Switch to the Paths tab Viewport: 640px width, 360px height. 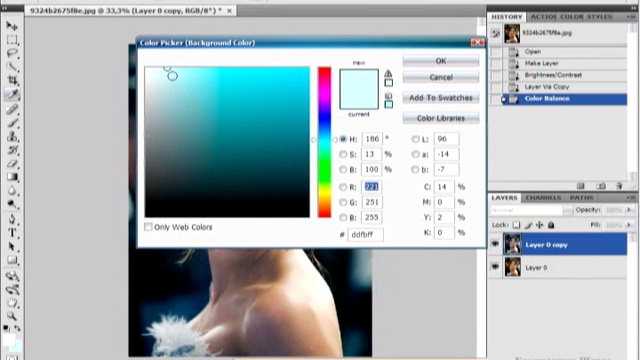click(x=581, y=198)
